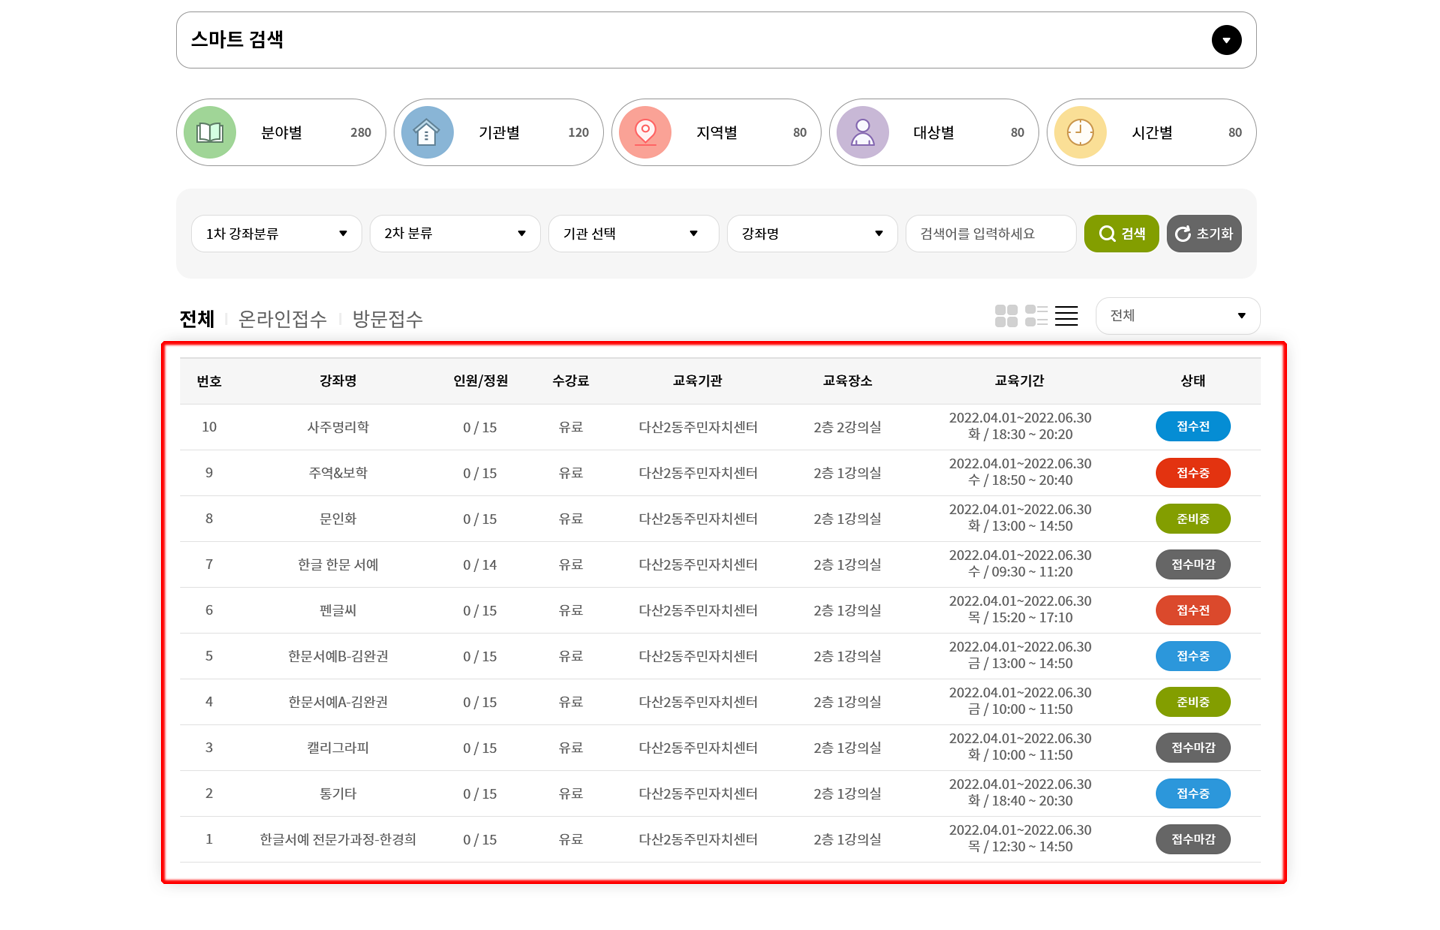Open course 주역&보학
Viewport: 1440px width, 930px height.
tap(338, 473)
